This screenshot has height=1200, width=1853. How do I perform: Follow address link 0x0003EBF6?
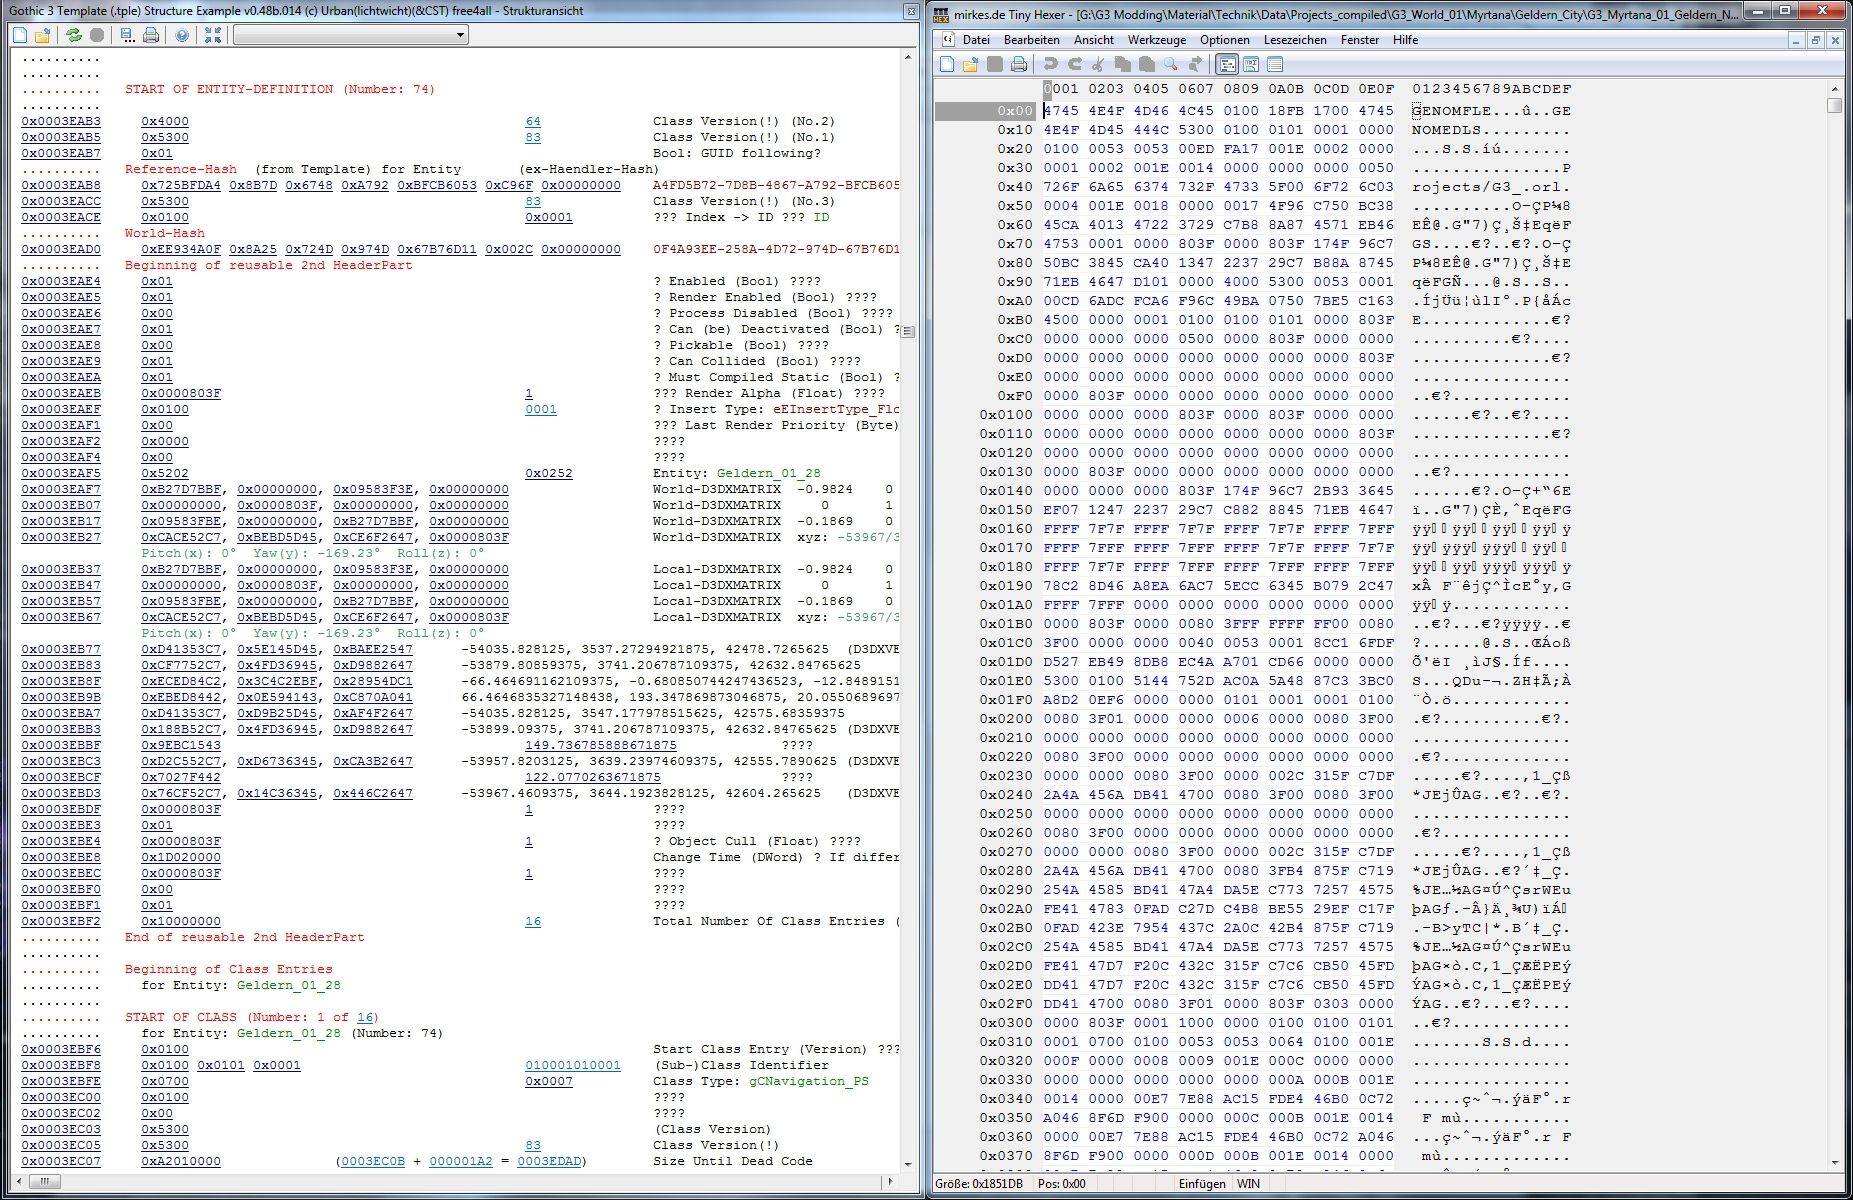pos(61,1049)
